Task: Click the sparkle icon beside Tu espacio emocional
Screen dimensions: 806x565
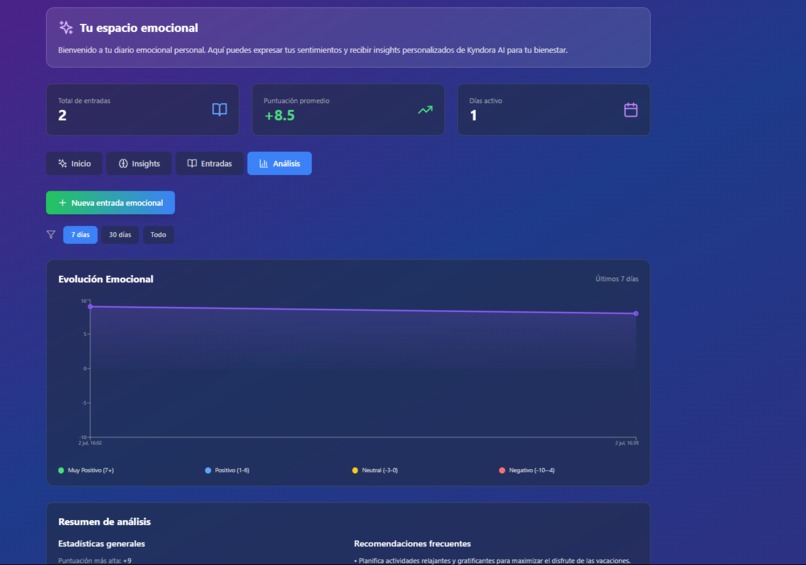Action: point(66,27)
